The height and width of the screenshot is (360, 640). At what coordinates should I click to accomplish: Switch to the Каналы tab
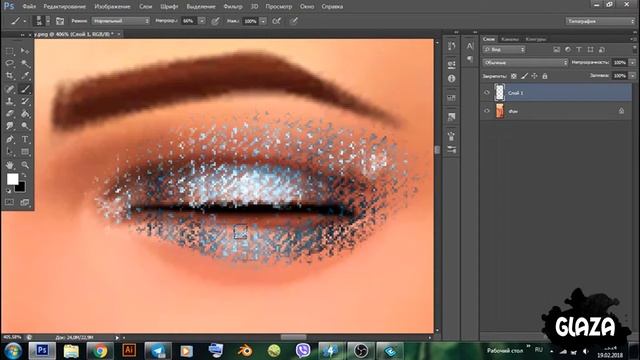[510, 39]
